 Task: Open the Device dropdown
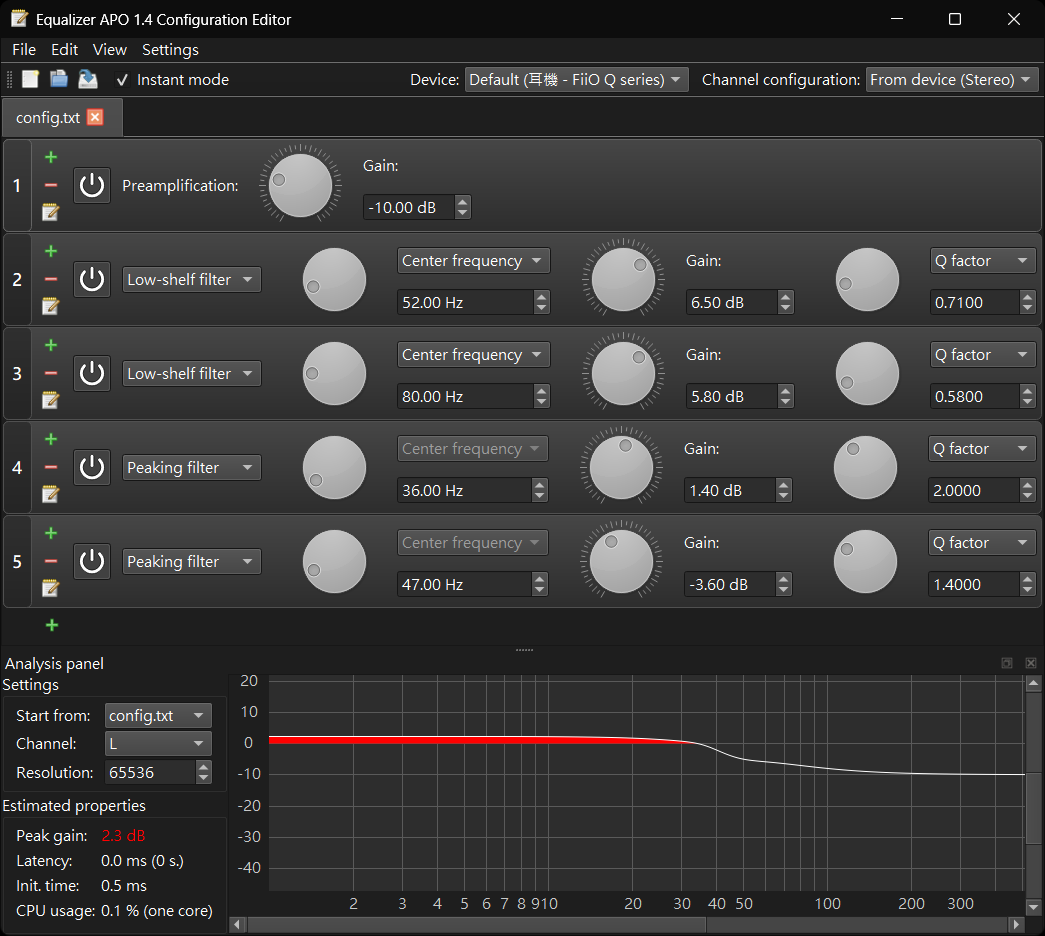(576, 79)
